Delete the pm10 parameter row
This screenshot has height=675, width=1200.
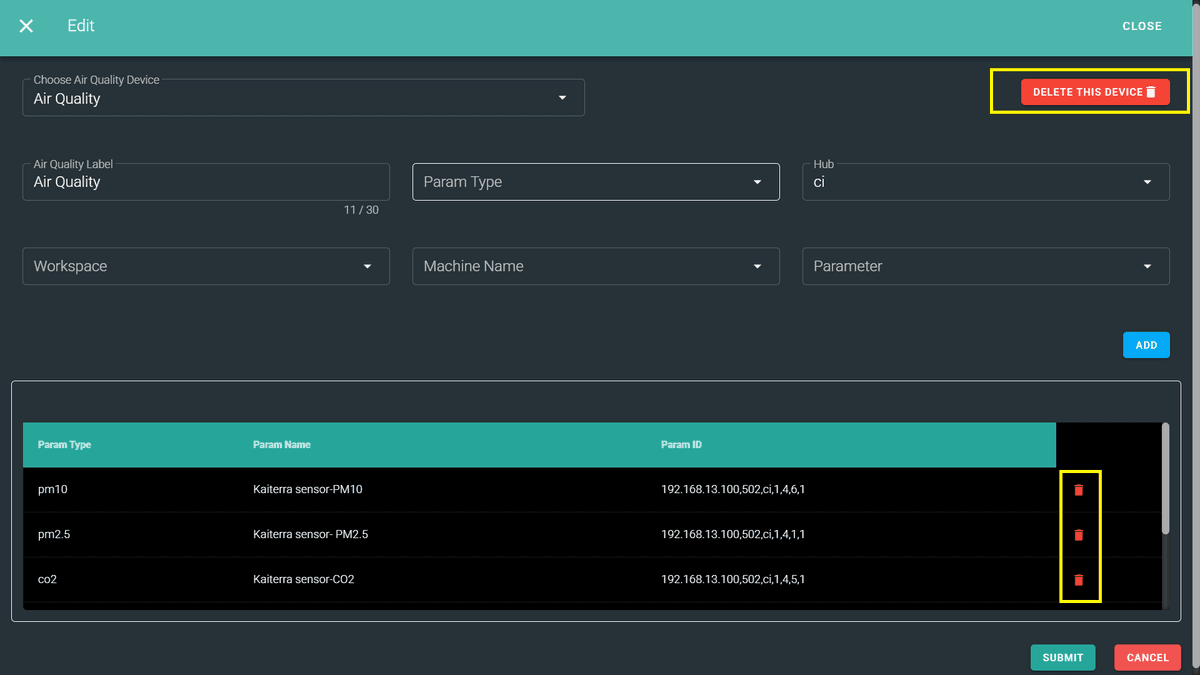click(x=1078, y=490)
